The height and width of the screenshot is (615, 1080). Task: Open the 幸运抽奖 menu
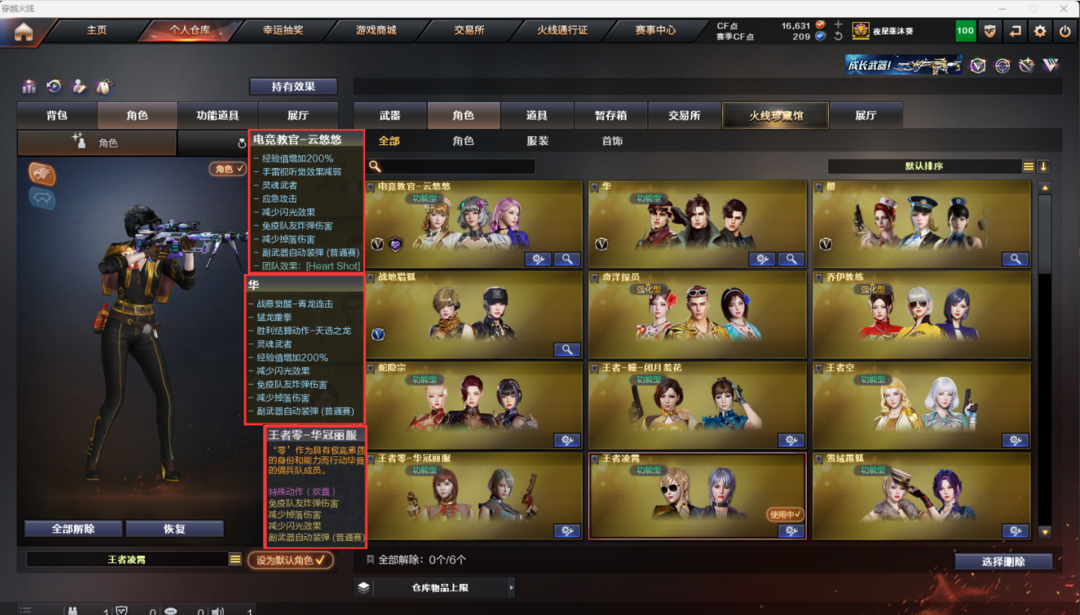pos(283,30)
